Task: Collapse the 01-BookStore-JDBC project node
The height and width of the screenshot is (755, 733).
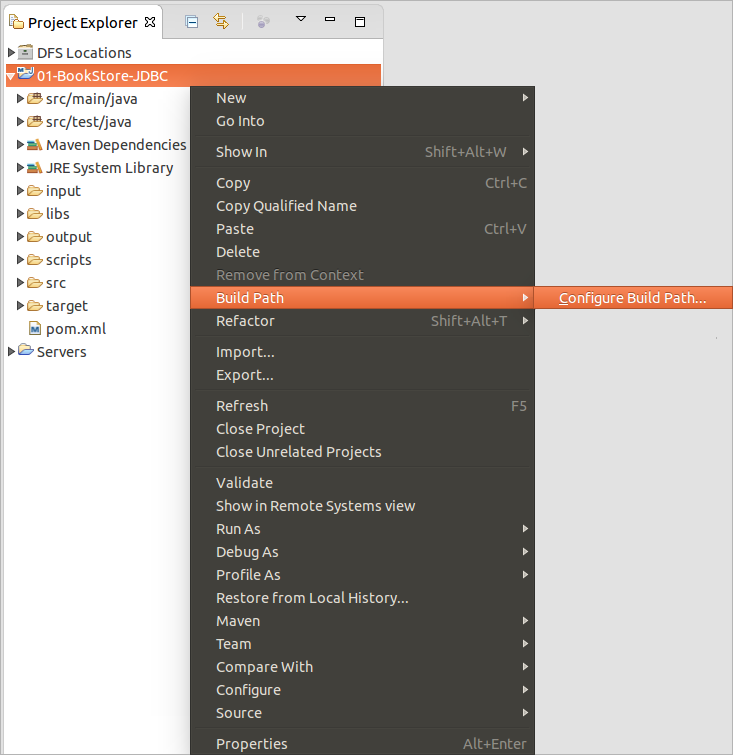Action: 11,77
